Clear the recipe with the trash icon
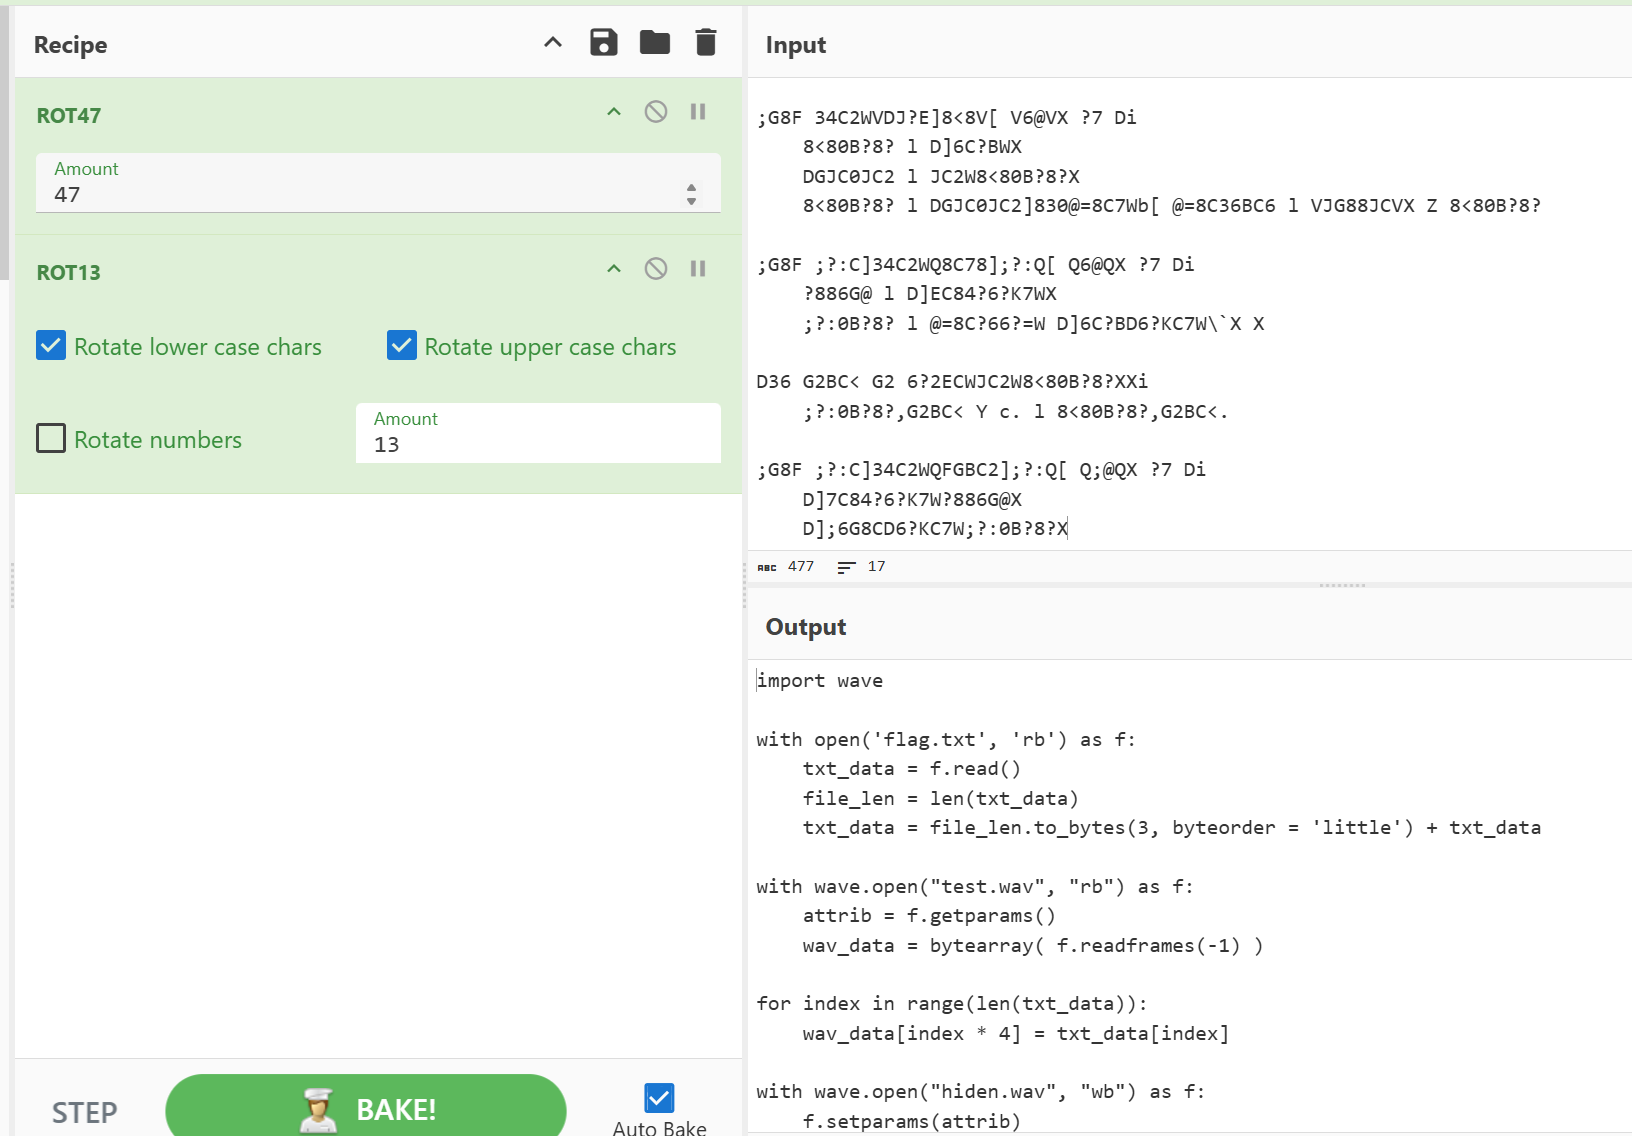The height and width of the screenshot is (1136, 1632). coord(706,42)
